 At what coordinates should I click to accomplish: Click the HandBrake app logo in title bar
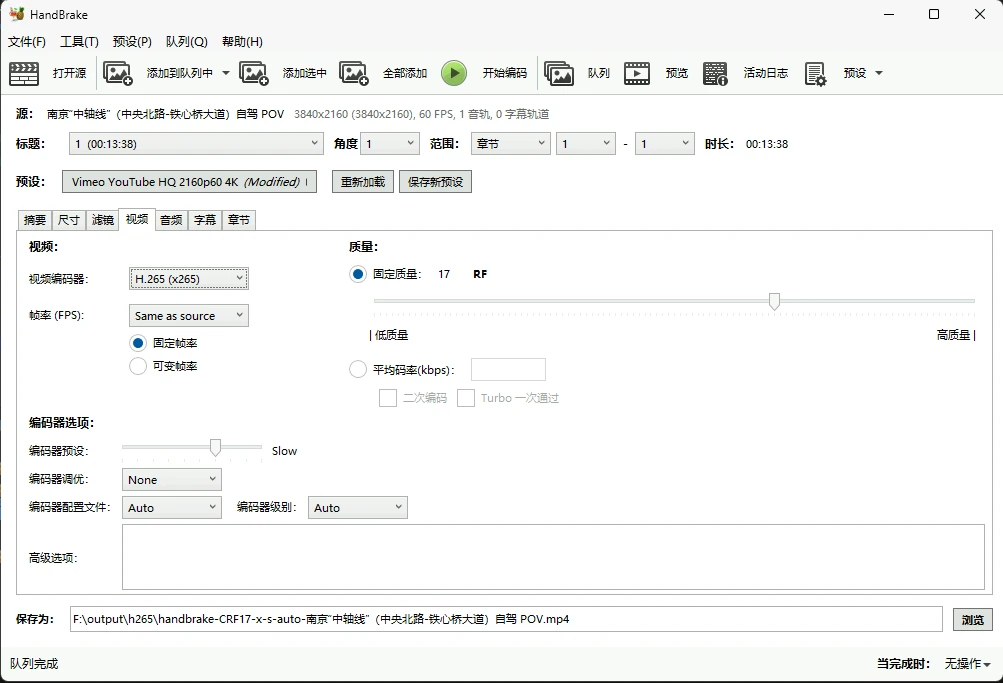[17, 14]
